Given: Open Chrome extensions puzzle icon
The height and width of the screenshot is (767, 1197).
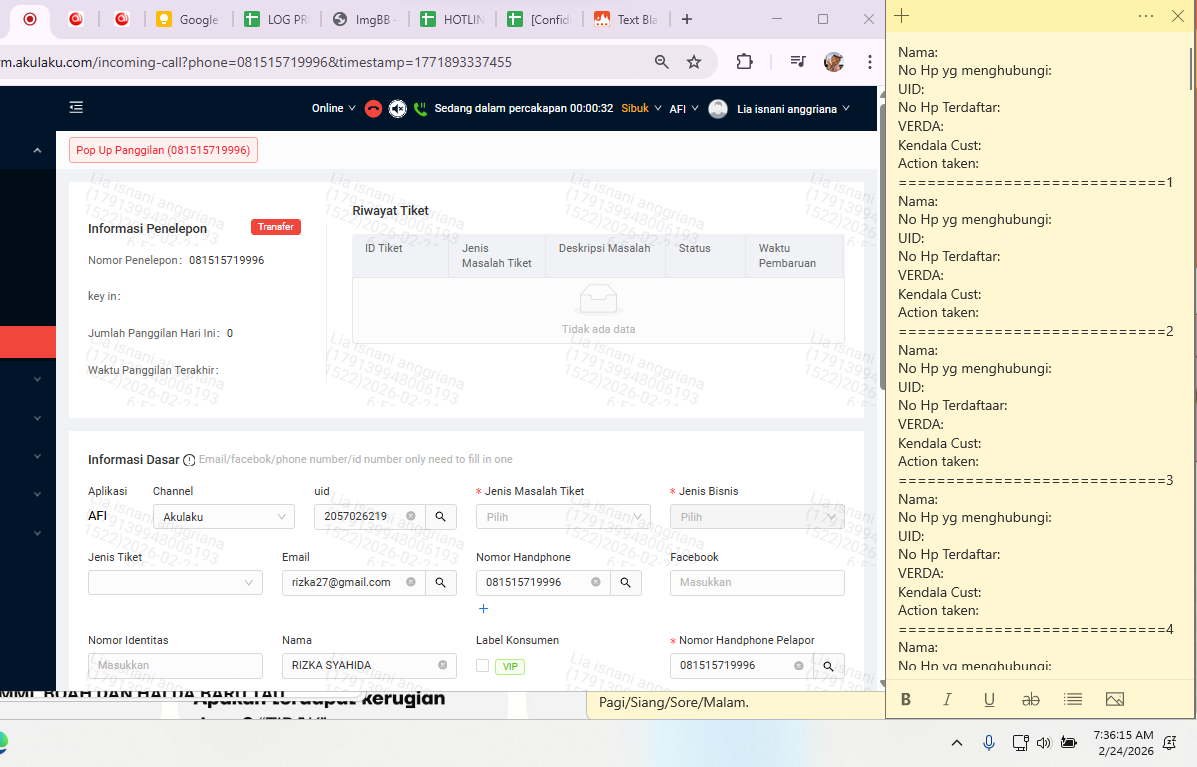Looking at the screenshot, I should [744, 62].
